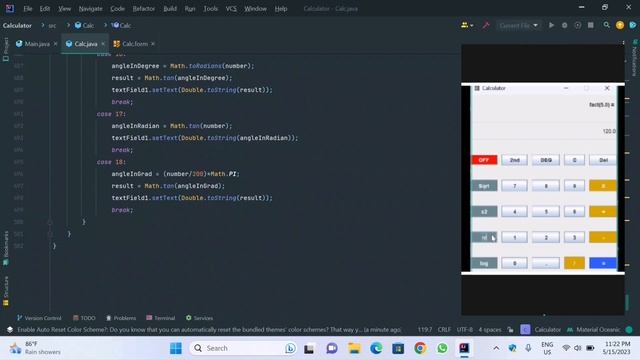Open the Problems tool window tab

point(121,318)
